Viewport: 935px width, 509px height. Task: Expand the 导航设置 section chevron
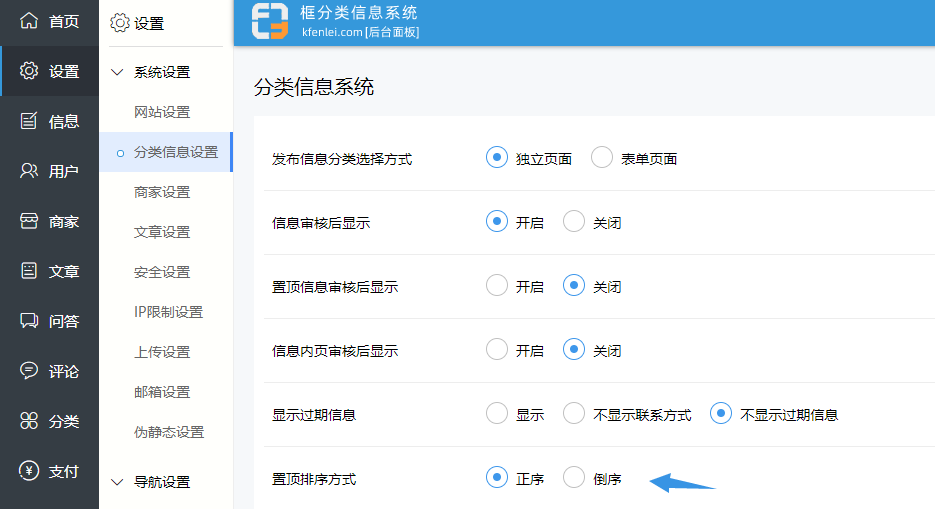(117, 482)
